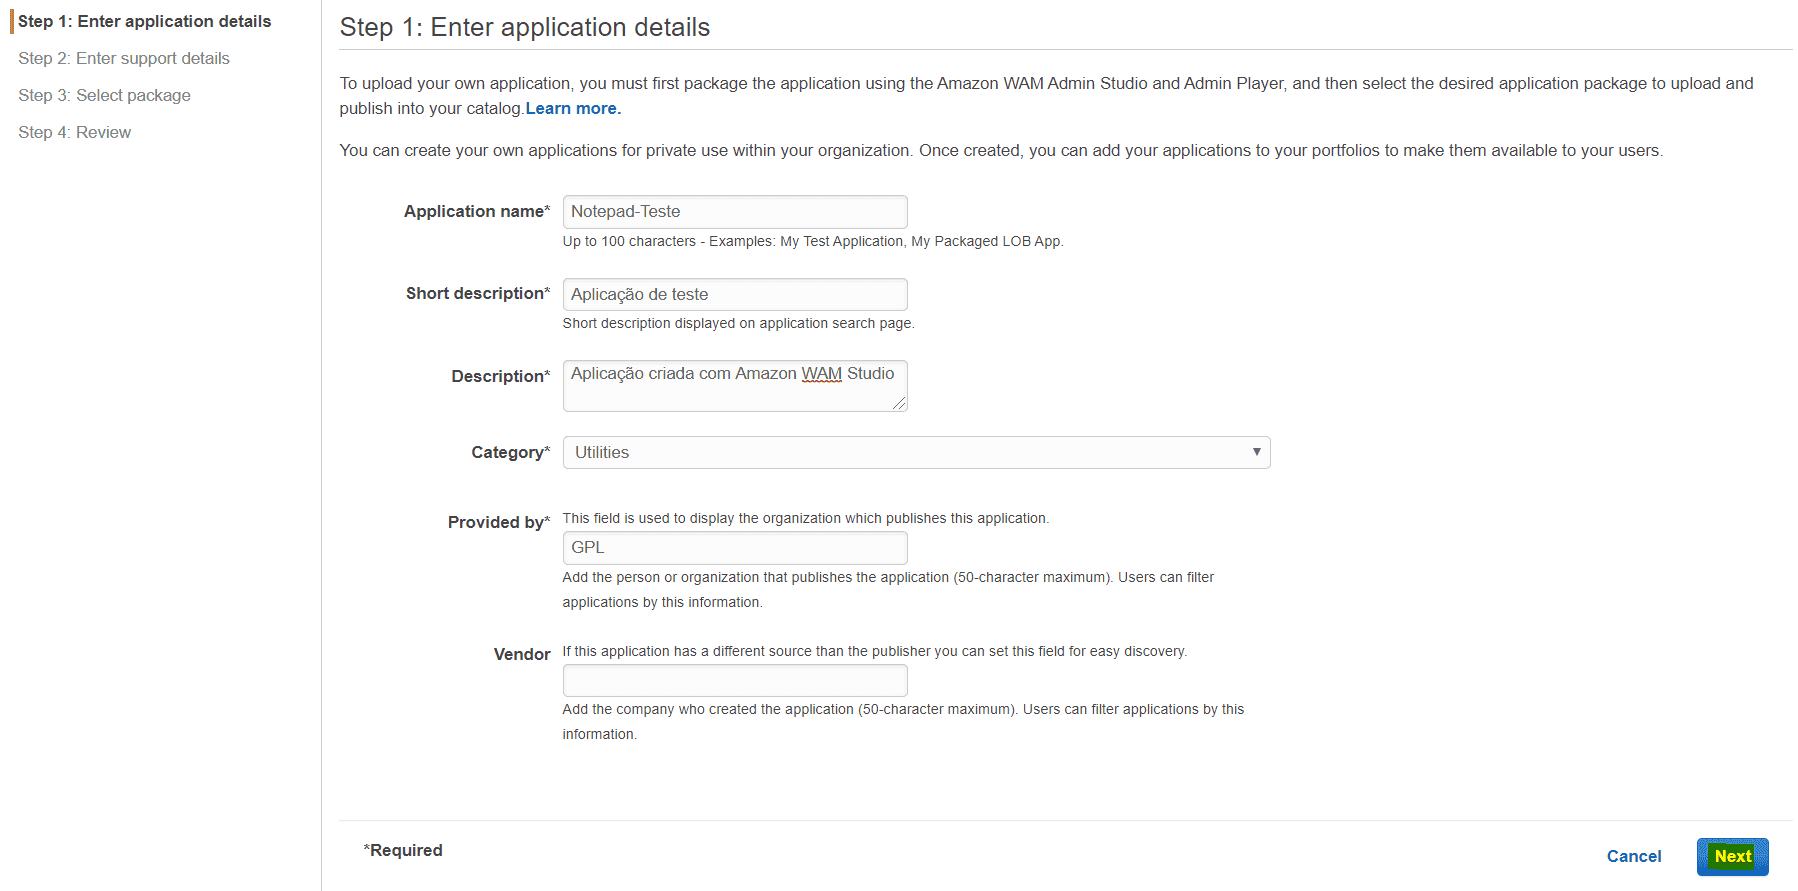This screenshot has height=891, width=1798.
Task: Click the Provided by label
Action: point(498,522)
